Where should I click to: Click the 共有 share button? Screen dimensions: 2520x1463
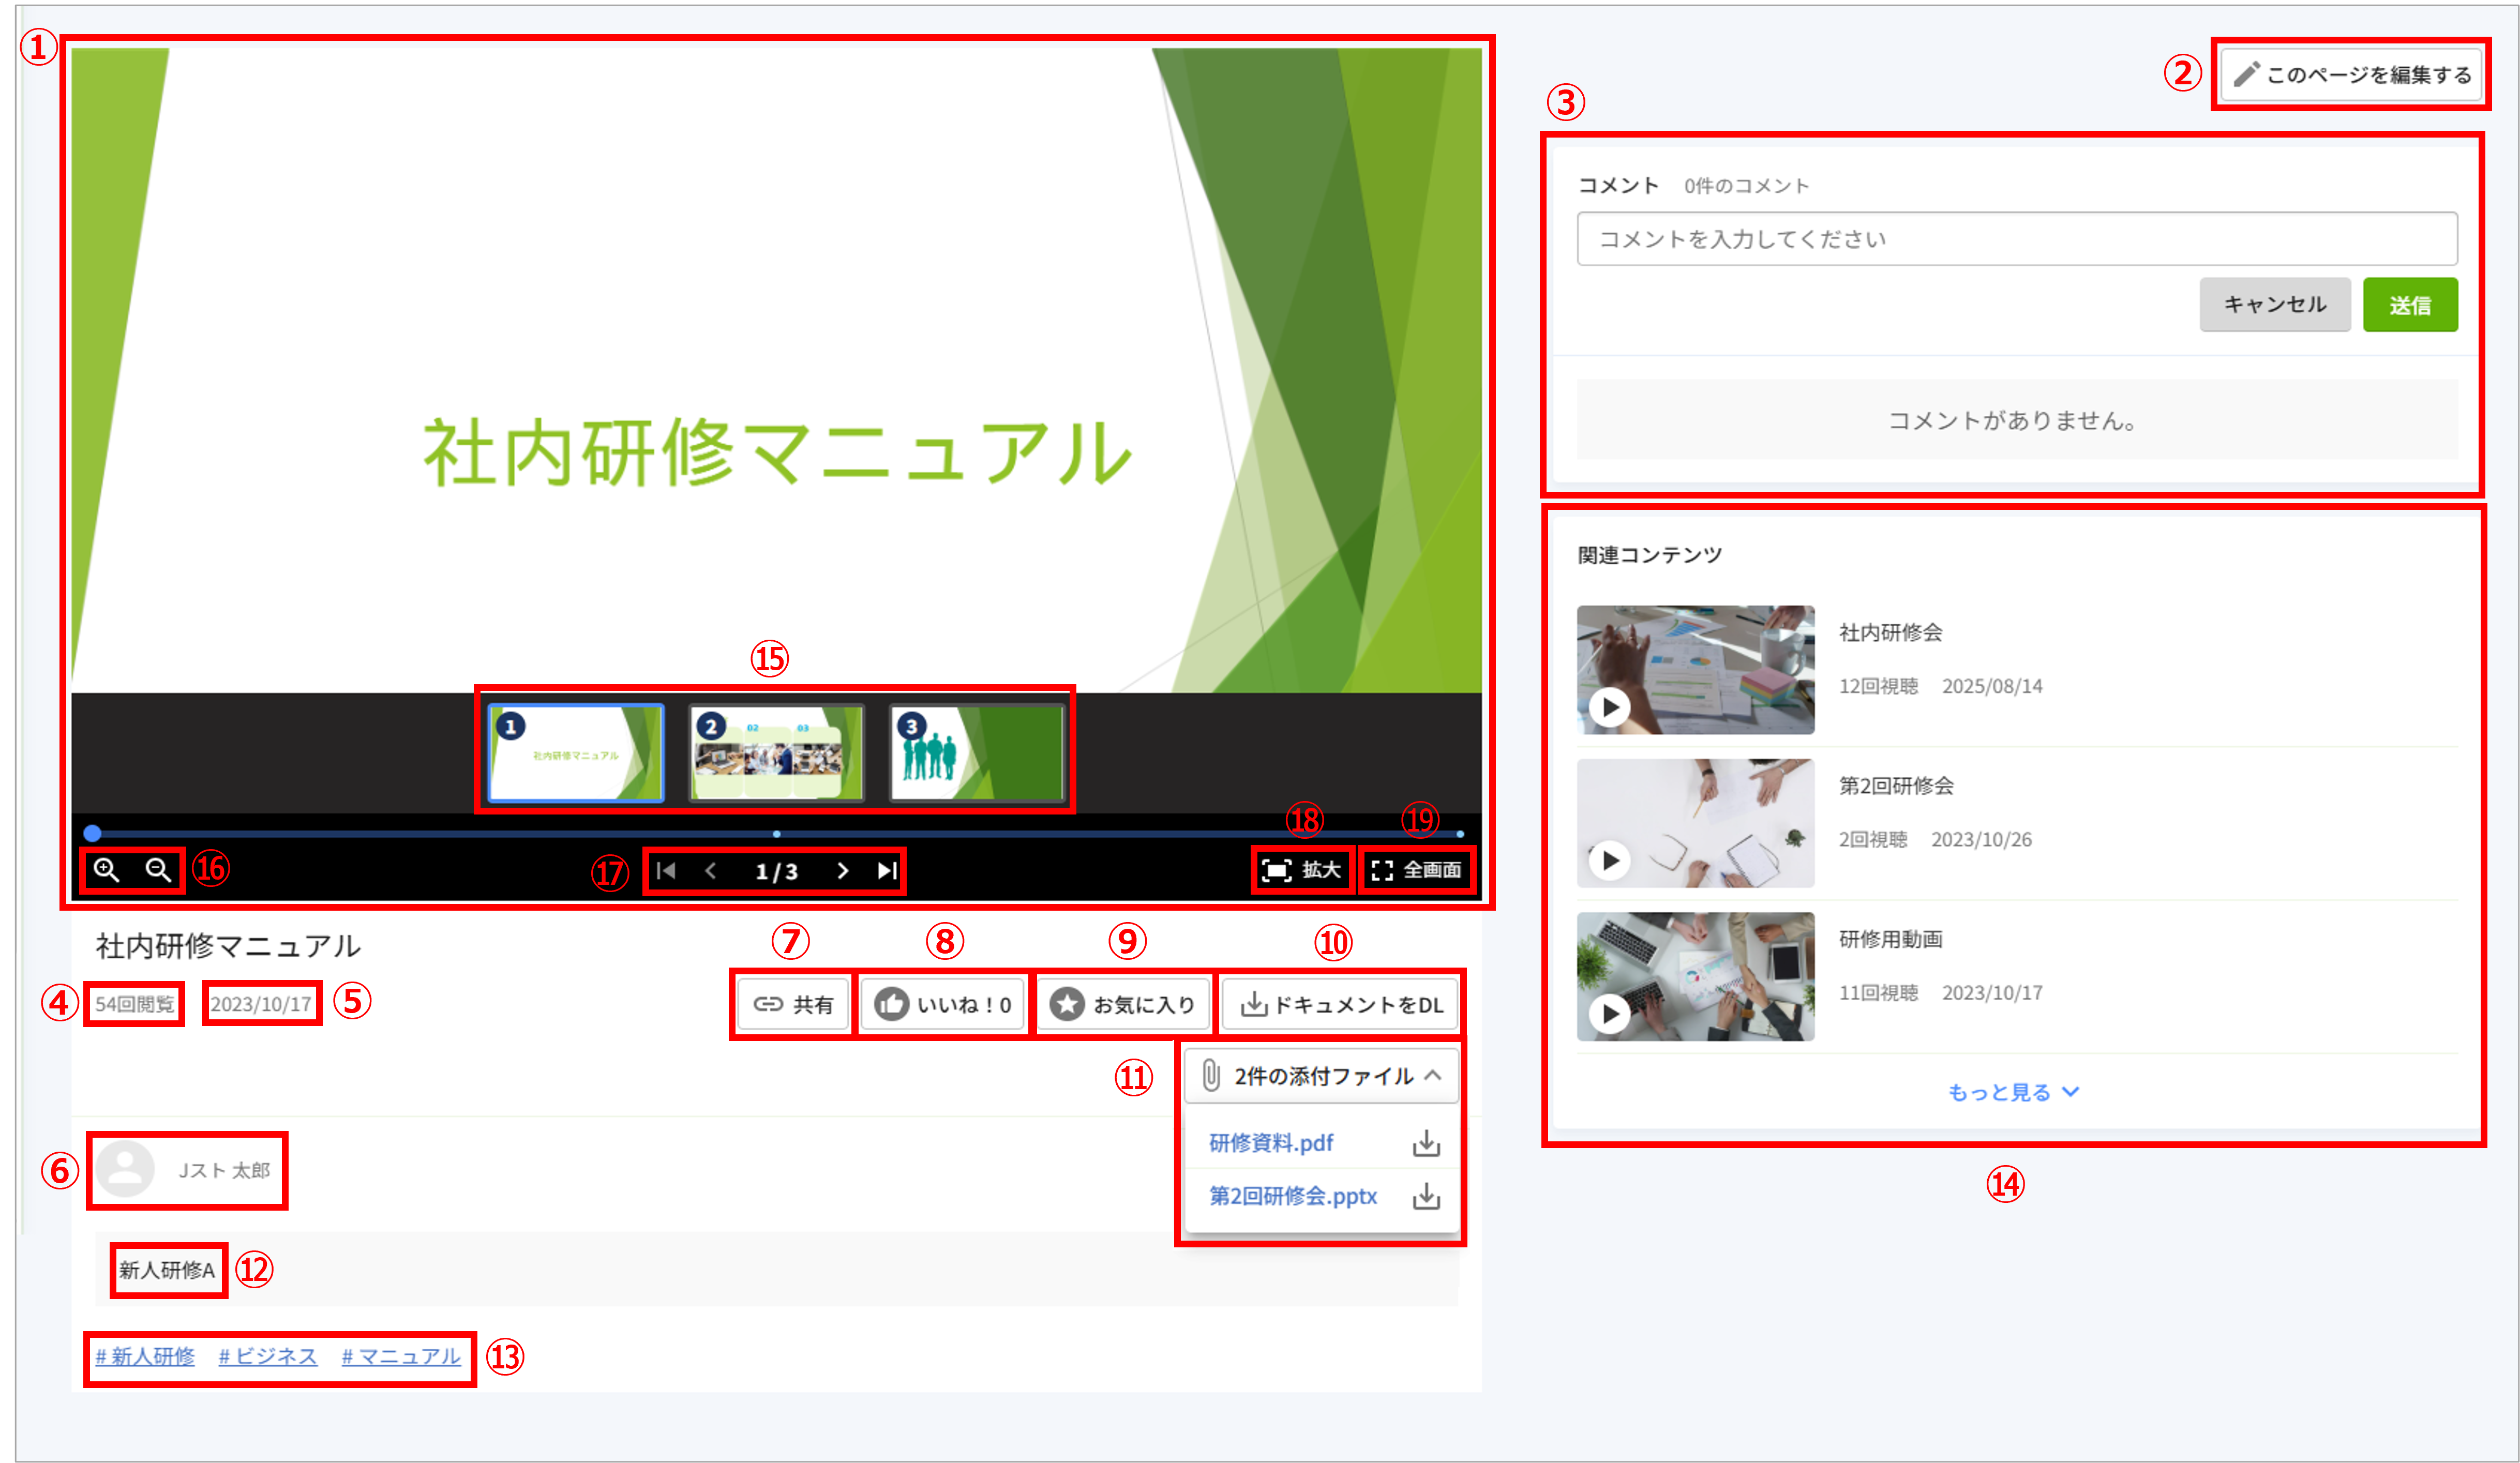793,1004
